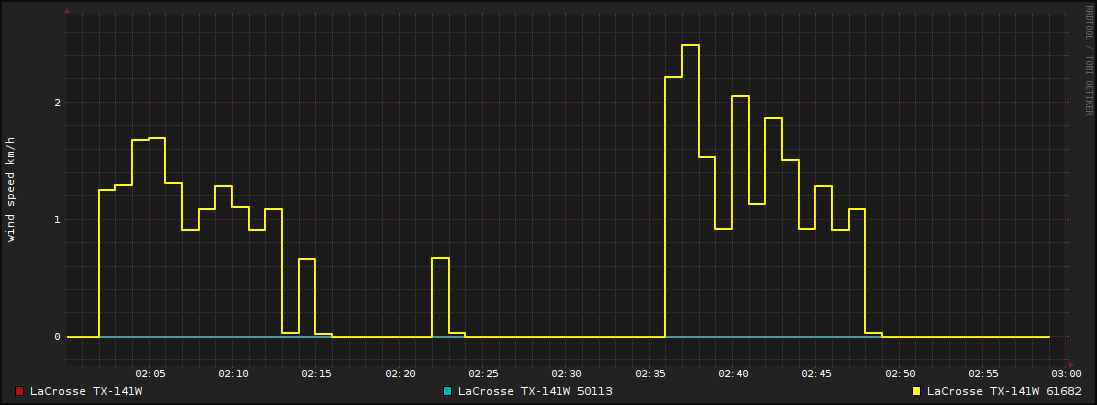The image size is (1097, 405).
Task: Click the 02:10 time axis label
Action: [x=233, y=374]
